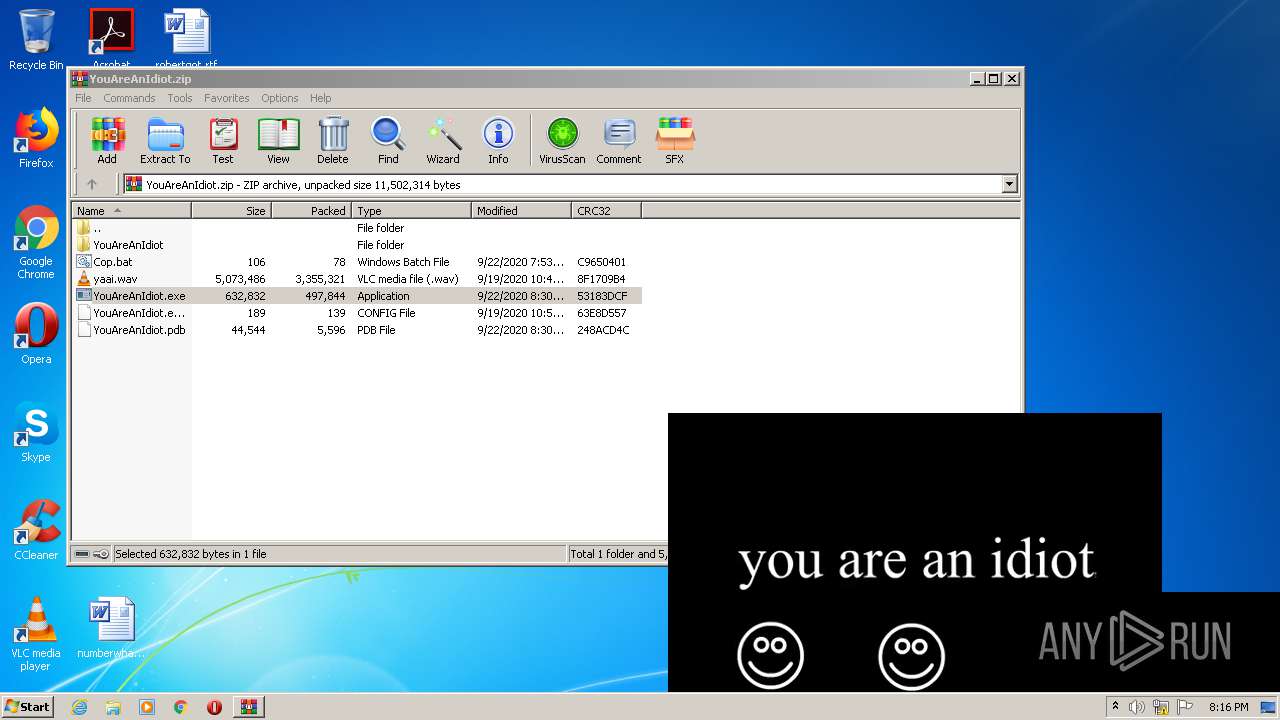Launch VLC media player from desktop
The width and height of the screenshot is (1280, 720).
(36, 634)
